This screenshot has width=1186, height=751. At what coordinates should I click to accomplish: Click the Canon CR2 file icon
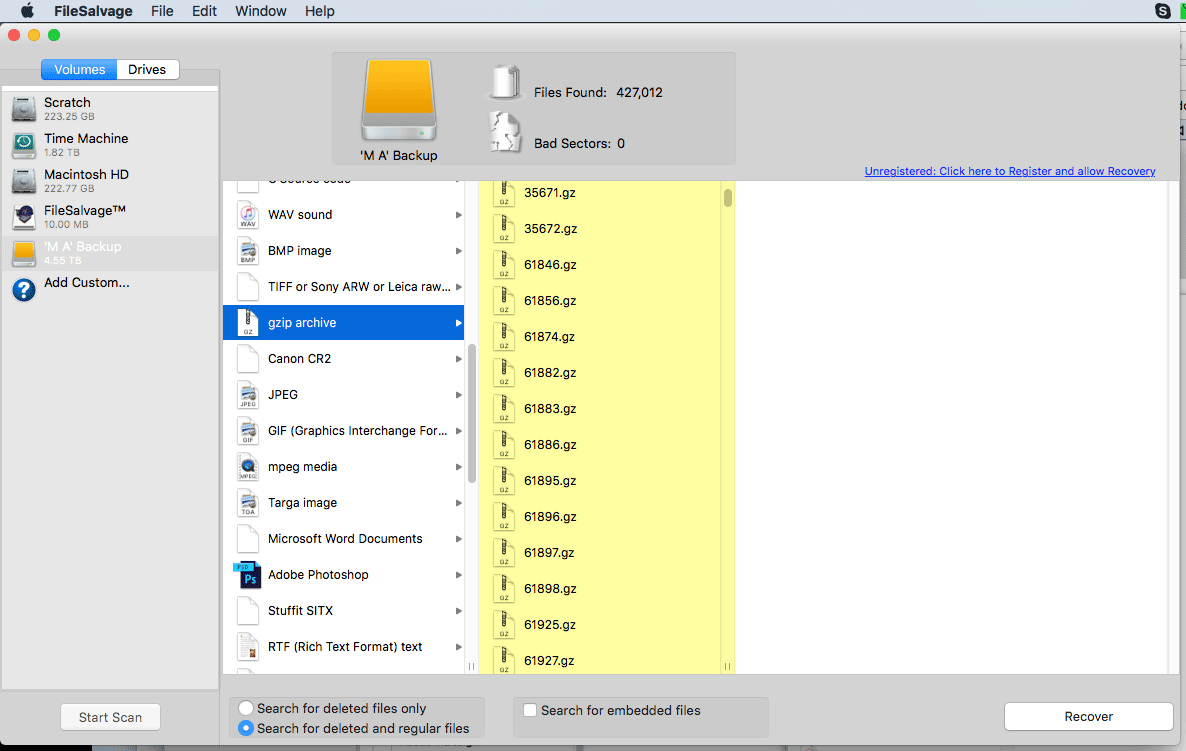[x=248, y=358]
